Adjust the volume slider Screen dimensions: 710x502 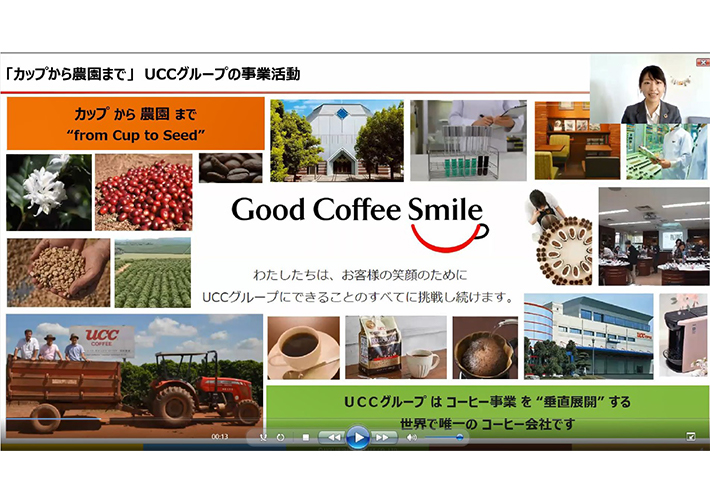coord(444,437)
